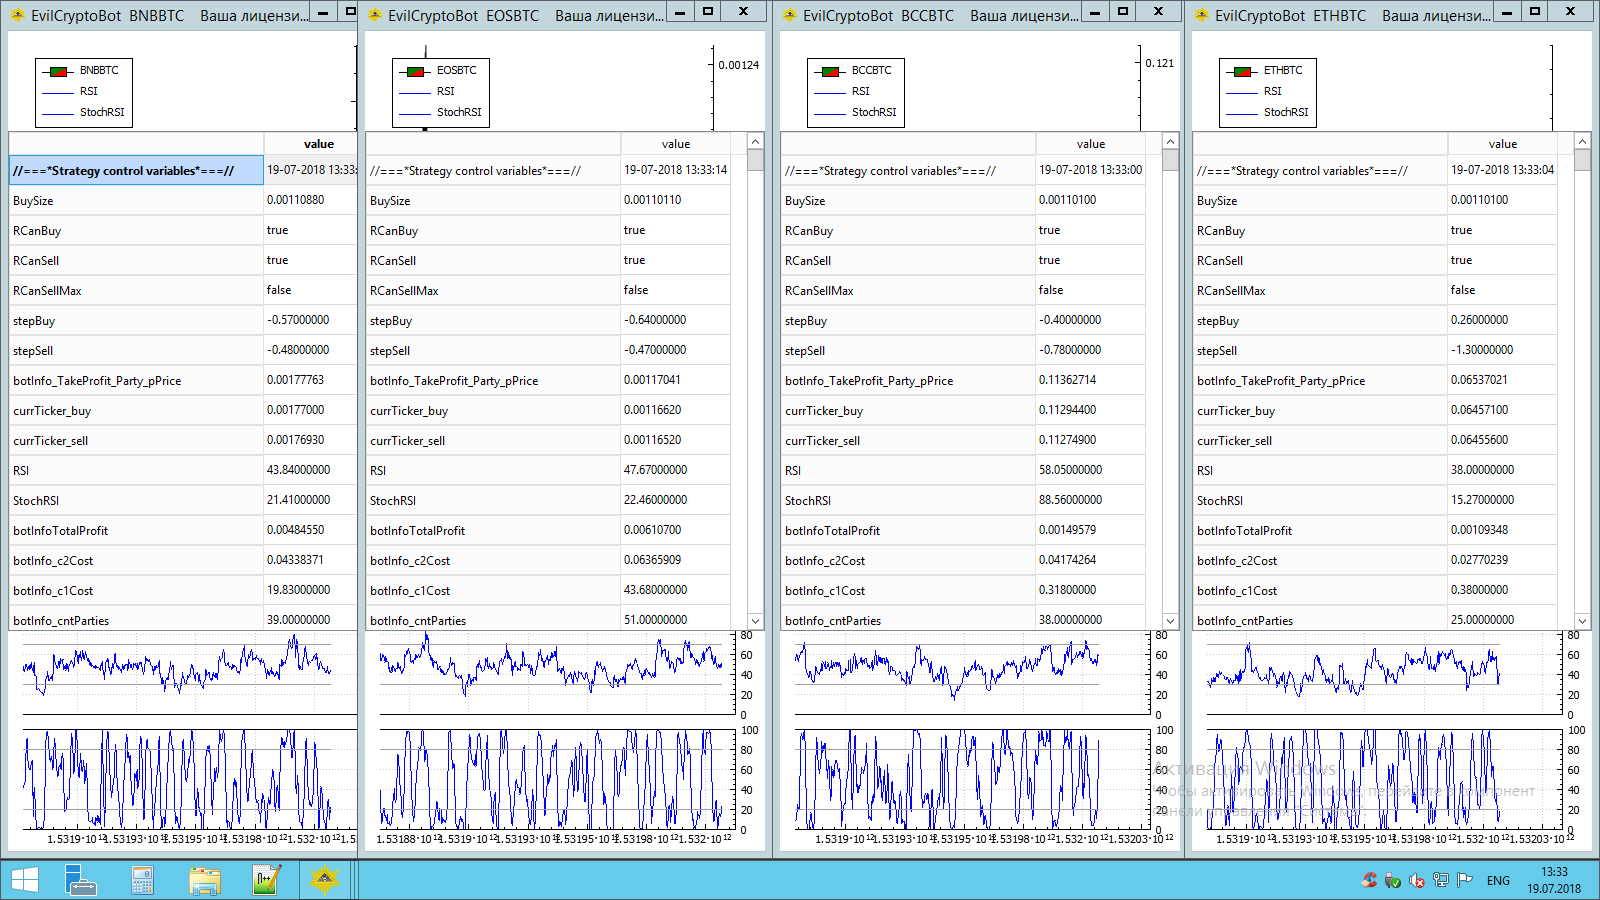Screen dimensions: 1600x900
Task: Click the scroll-up arrow in the ETHBTC table
Action: pyautogui.click(x=1582, y=141)
